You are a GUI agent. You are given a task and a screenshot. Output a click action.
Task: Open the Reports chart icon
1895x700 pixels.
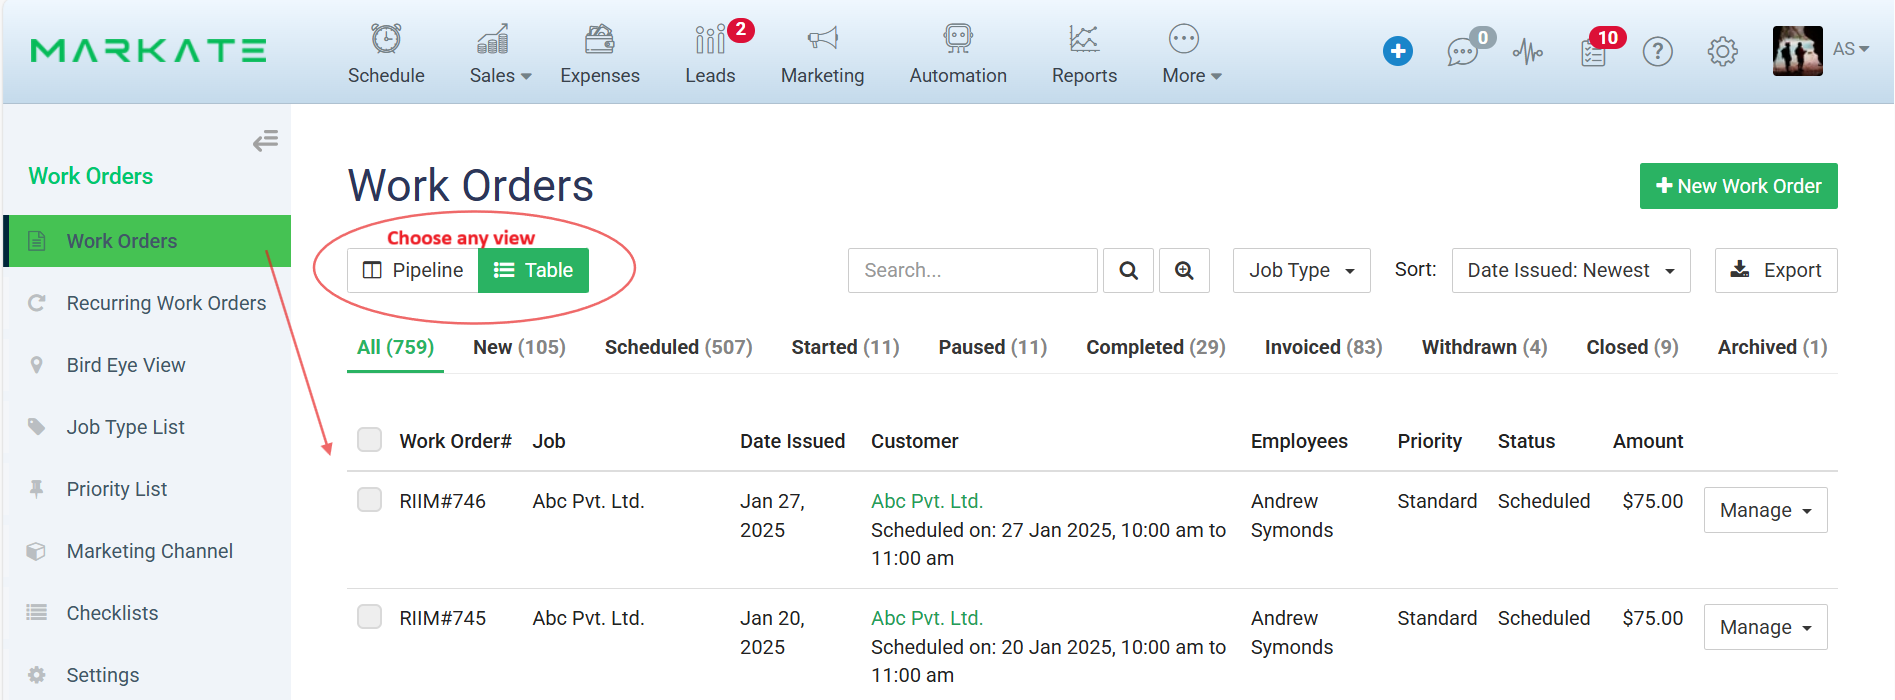point(1084,39)
